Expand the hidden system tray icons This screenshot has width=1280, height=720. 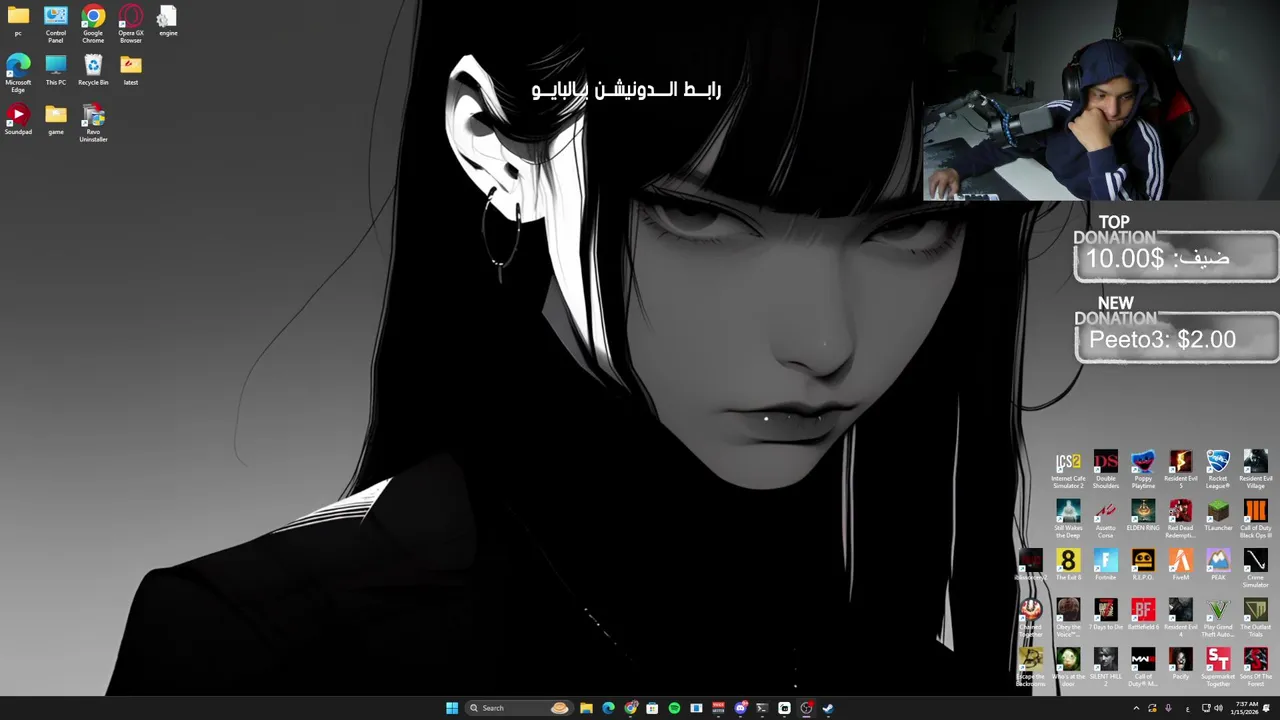1136,708
